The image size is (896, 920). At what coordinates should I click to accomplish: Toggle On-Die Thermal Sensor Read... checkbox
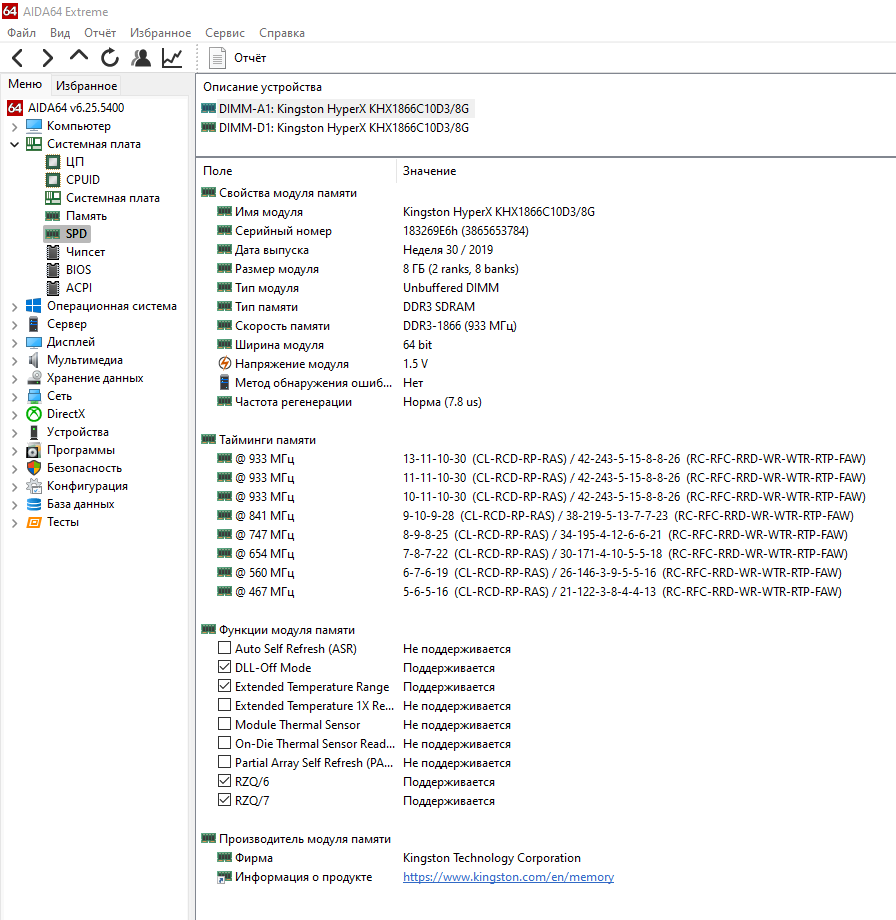(x=224, y=743)
